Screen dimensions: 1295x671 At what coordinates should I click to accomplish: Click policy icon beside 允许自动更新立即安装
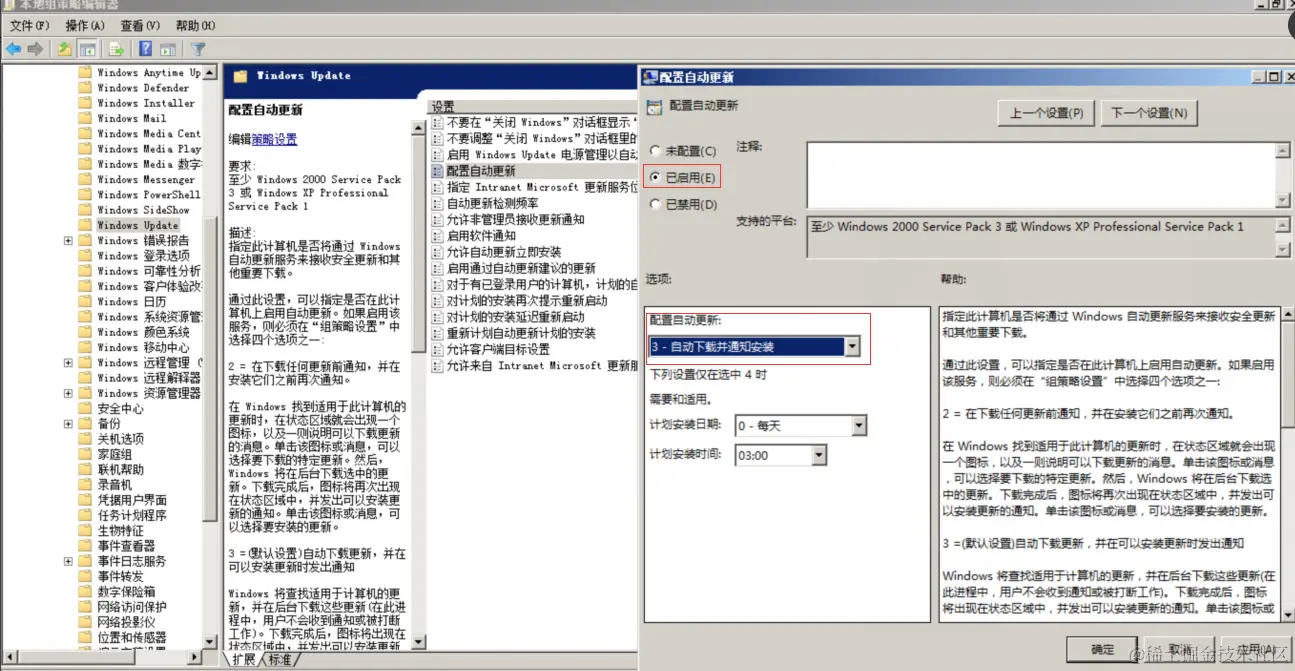[x=437, y=252]
